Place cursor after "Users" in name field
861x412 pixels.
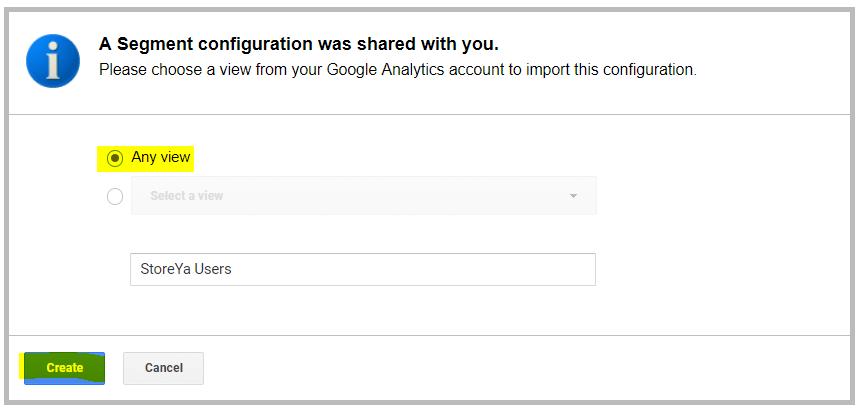233,269
